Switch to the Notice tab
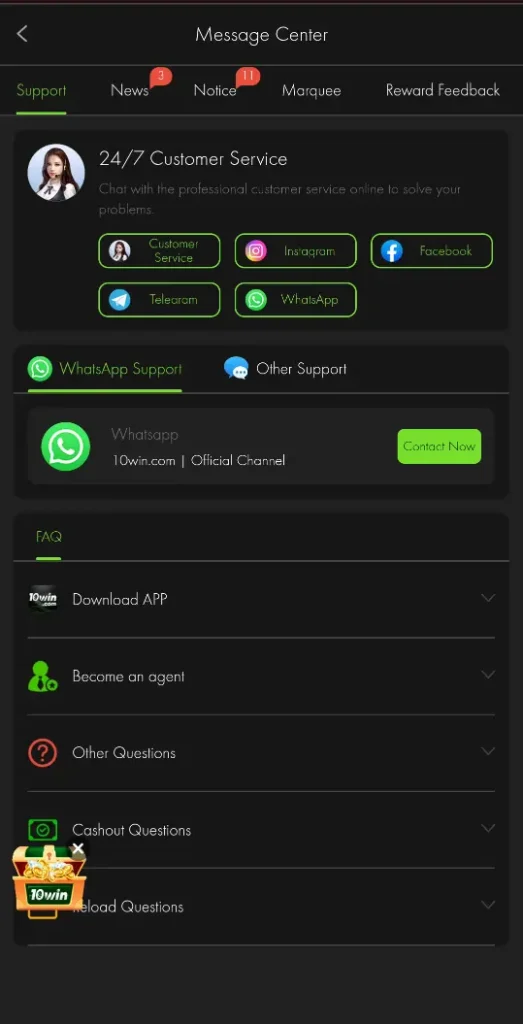The width and height of the screenshot is (523, 1024). point(215,90)
